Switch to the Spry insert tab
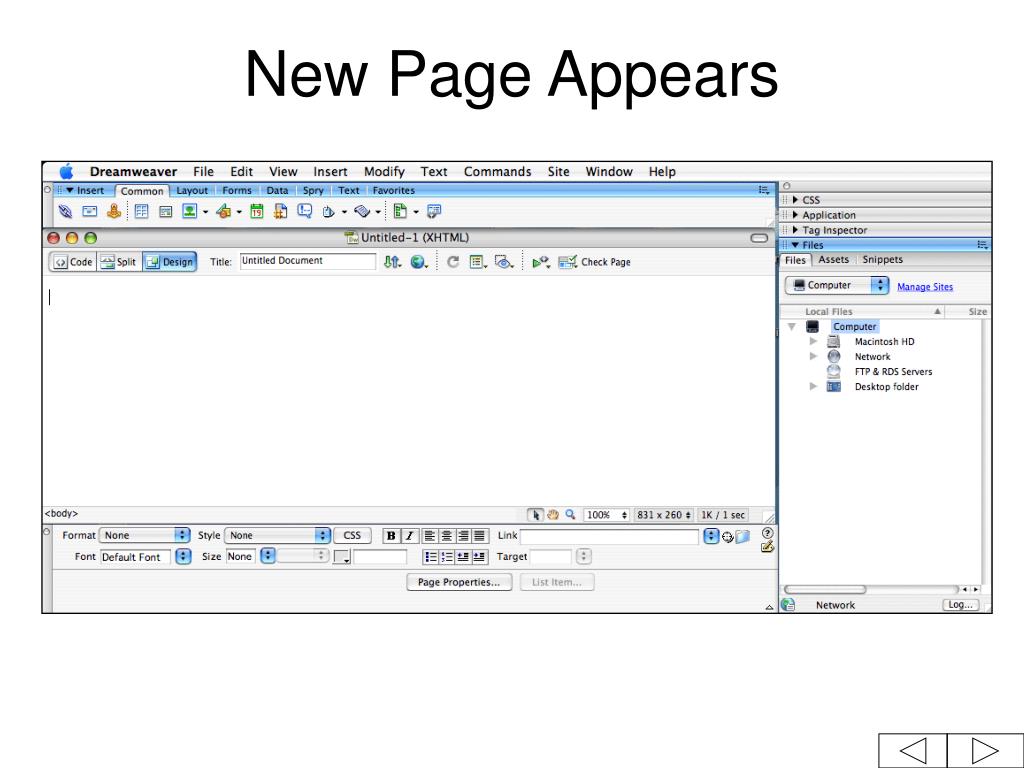Viewport: 1024px width, 768px height. coord(313,191)
